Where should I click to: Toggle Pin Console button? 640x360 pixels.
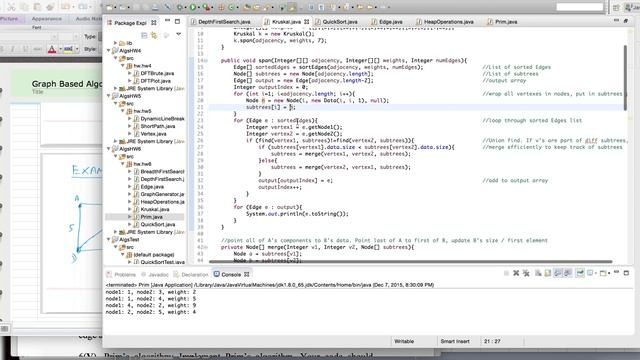coord(580,273)
